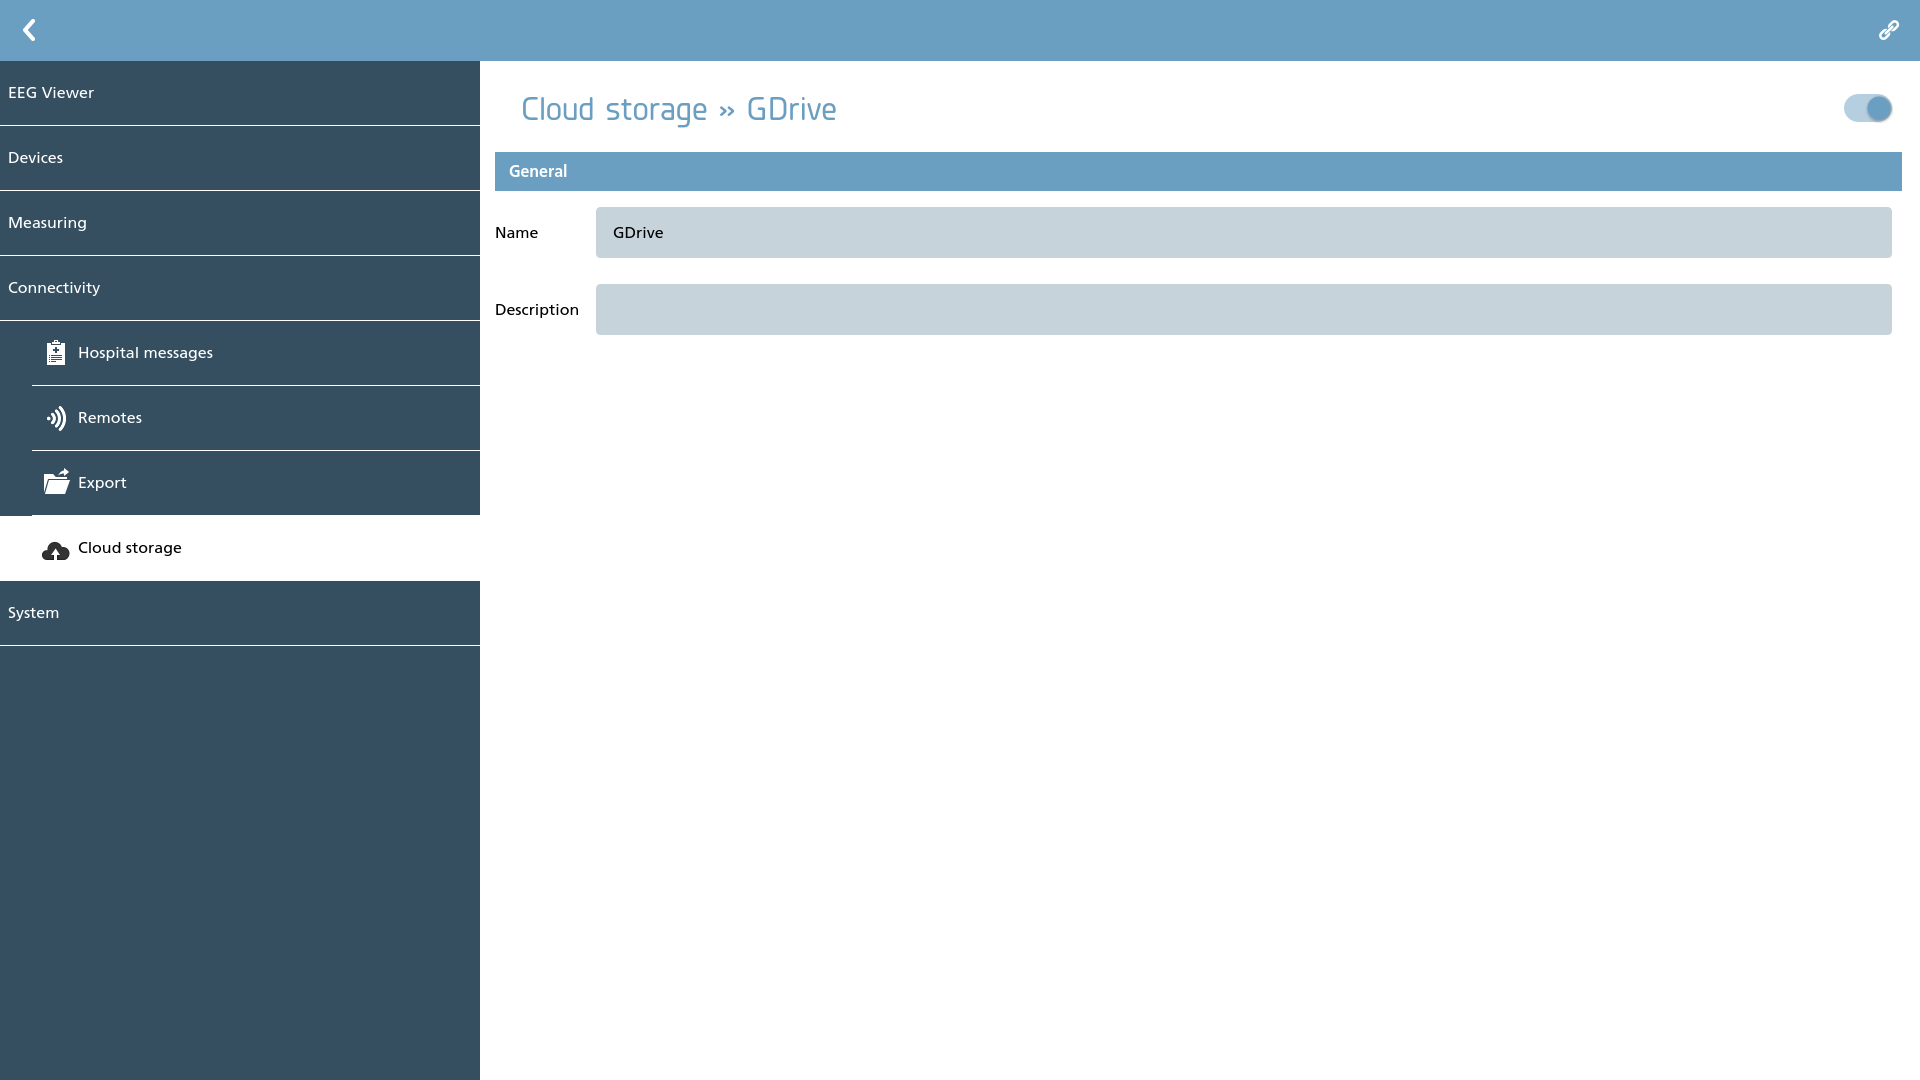1920x1080 pixels.
Task: Click the Cloud storage upload icon
Action: [56, 550]
